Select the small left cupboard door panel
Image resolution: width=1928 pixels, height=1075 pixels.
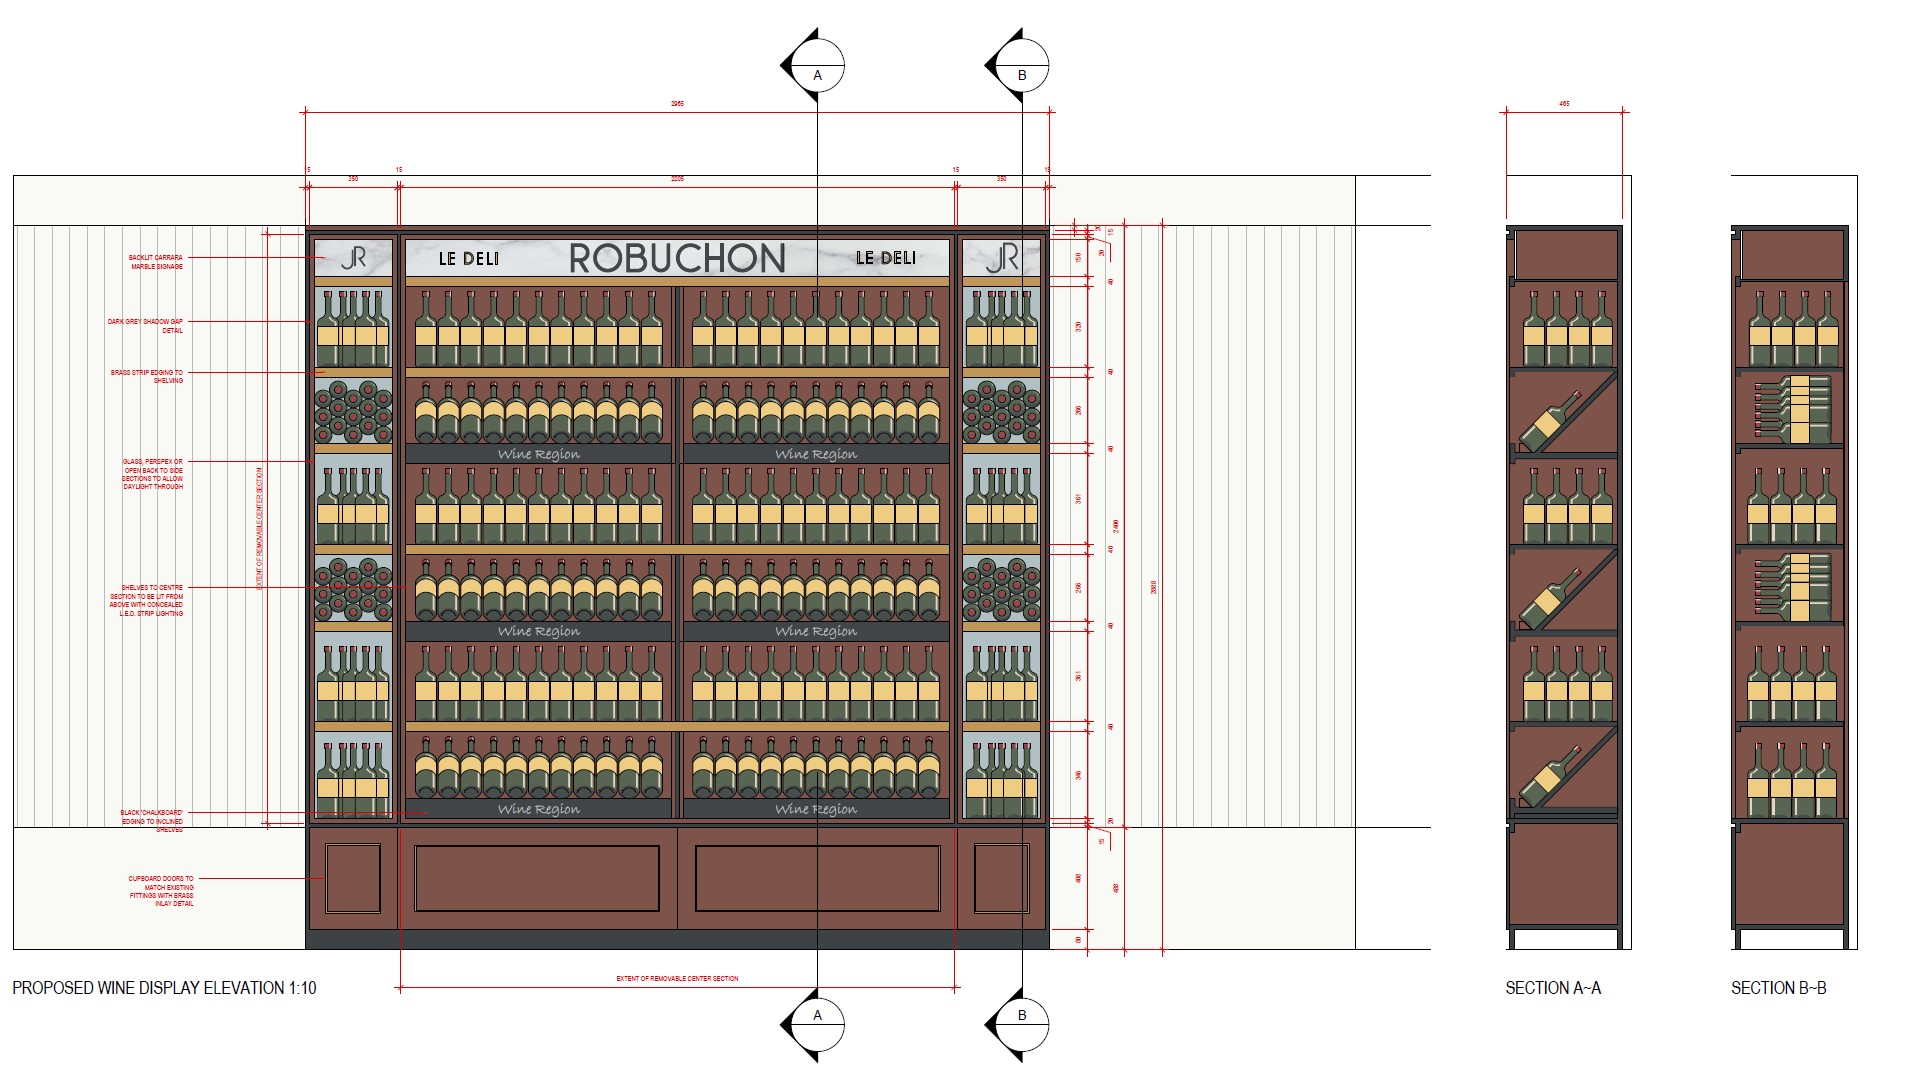[353, 878]
